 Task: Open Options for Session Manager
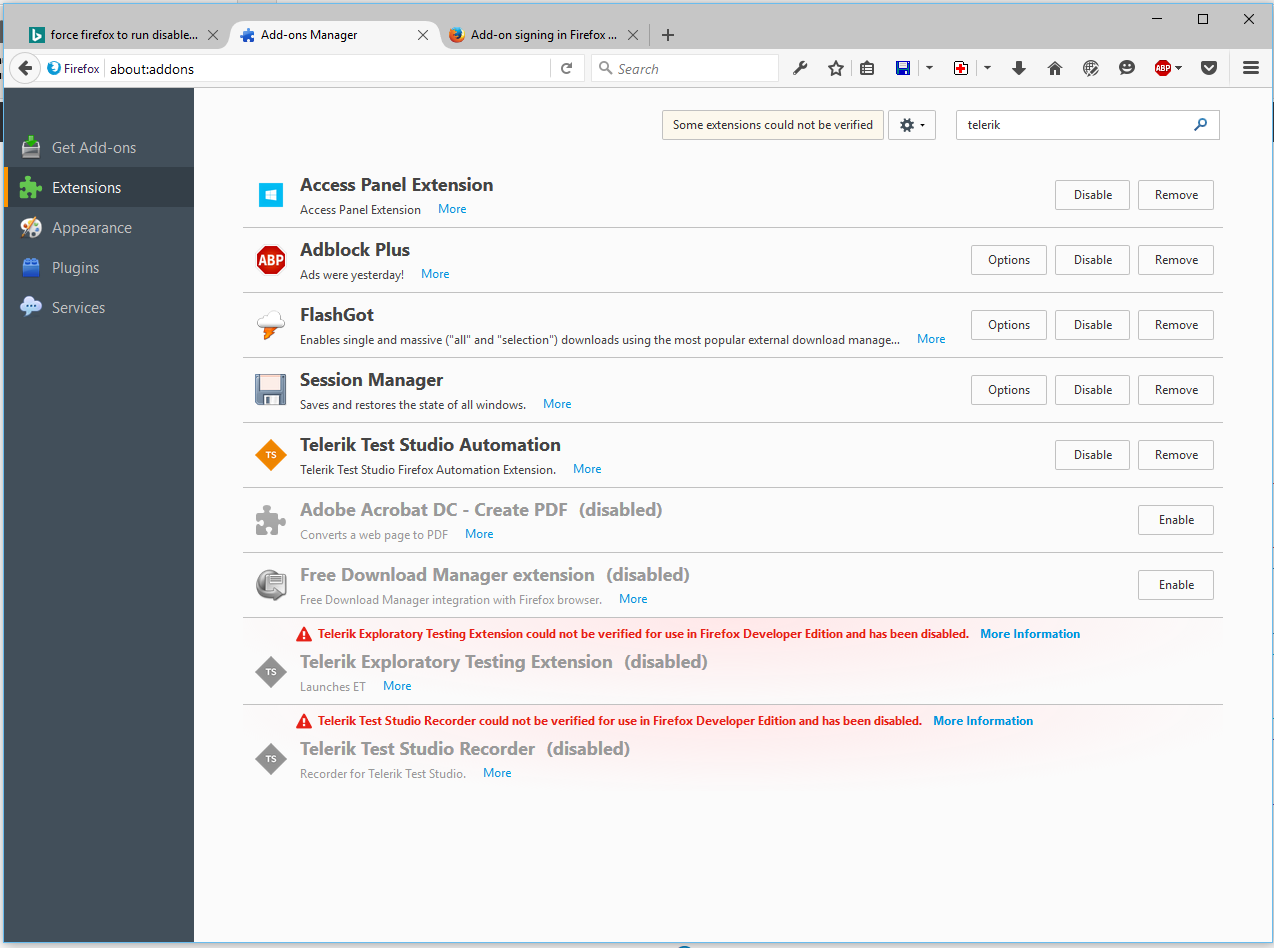pos(1008,390)
